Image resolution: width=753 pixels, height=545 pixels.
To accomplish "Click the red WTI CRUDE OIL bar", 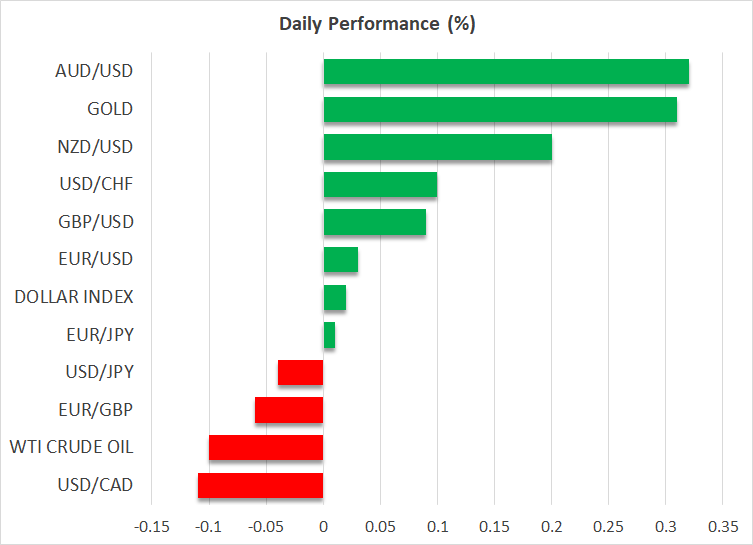I will [266, 448].
